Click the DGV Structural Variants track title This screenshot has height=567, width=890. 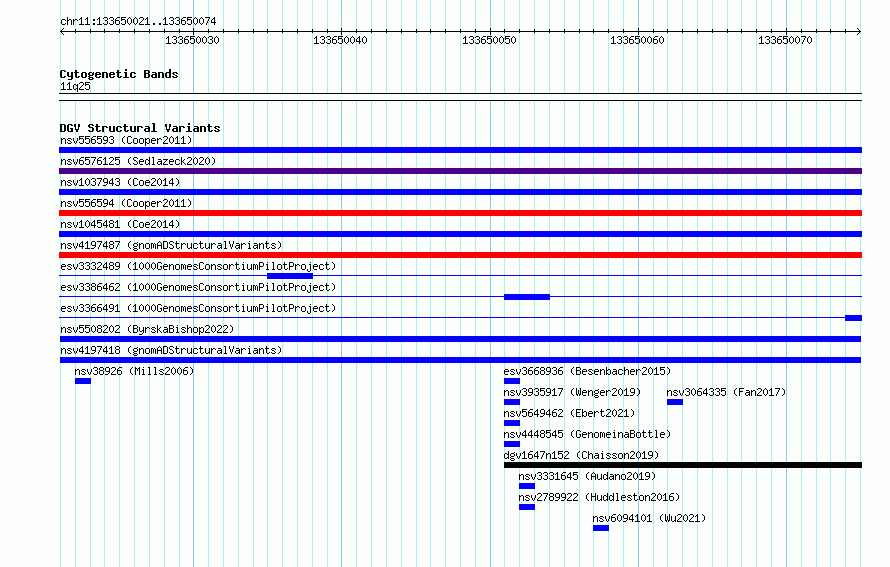[x=140, y=128]
